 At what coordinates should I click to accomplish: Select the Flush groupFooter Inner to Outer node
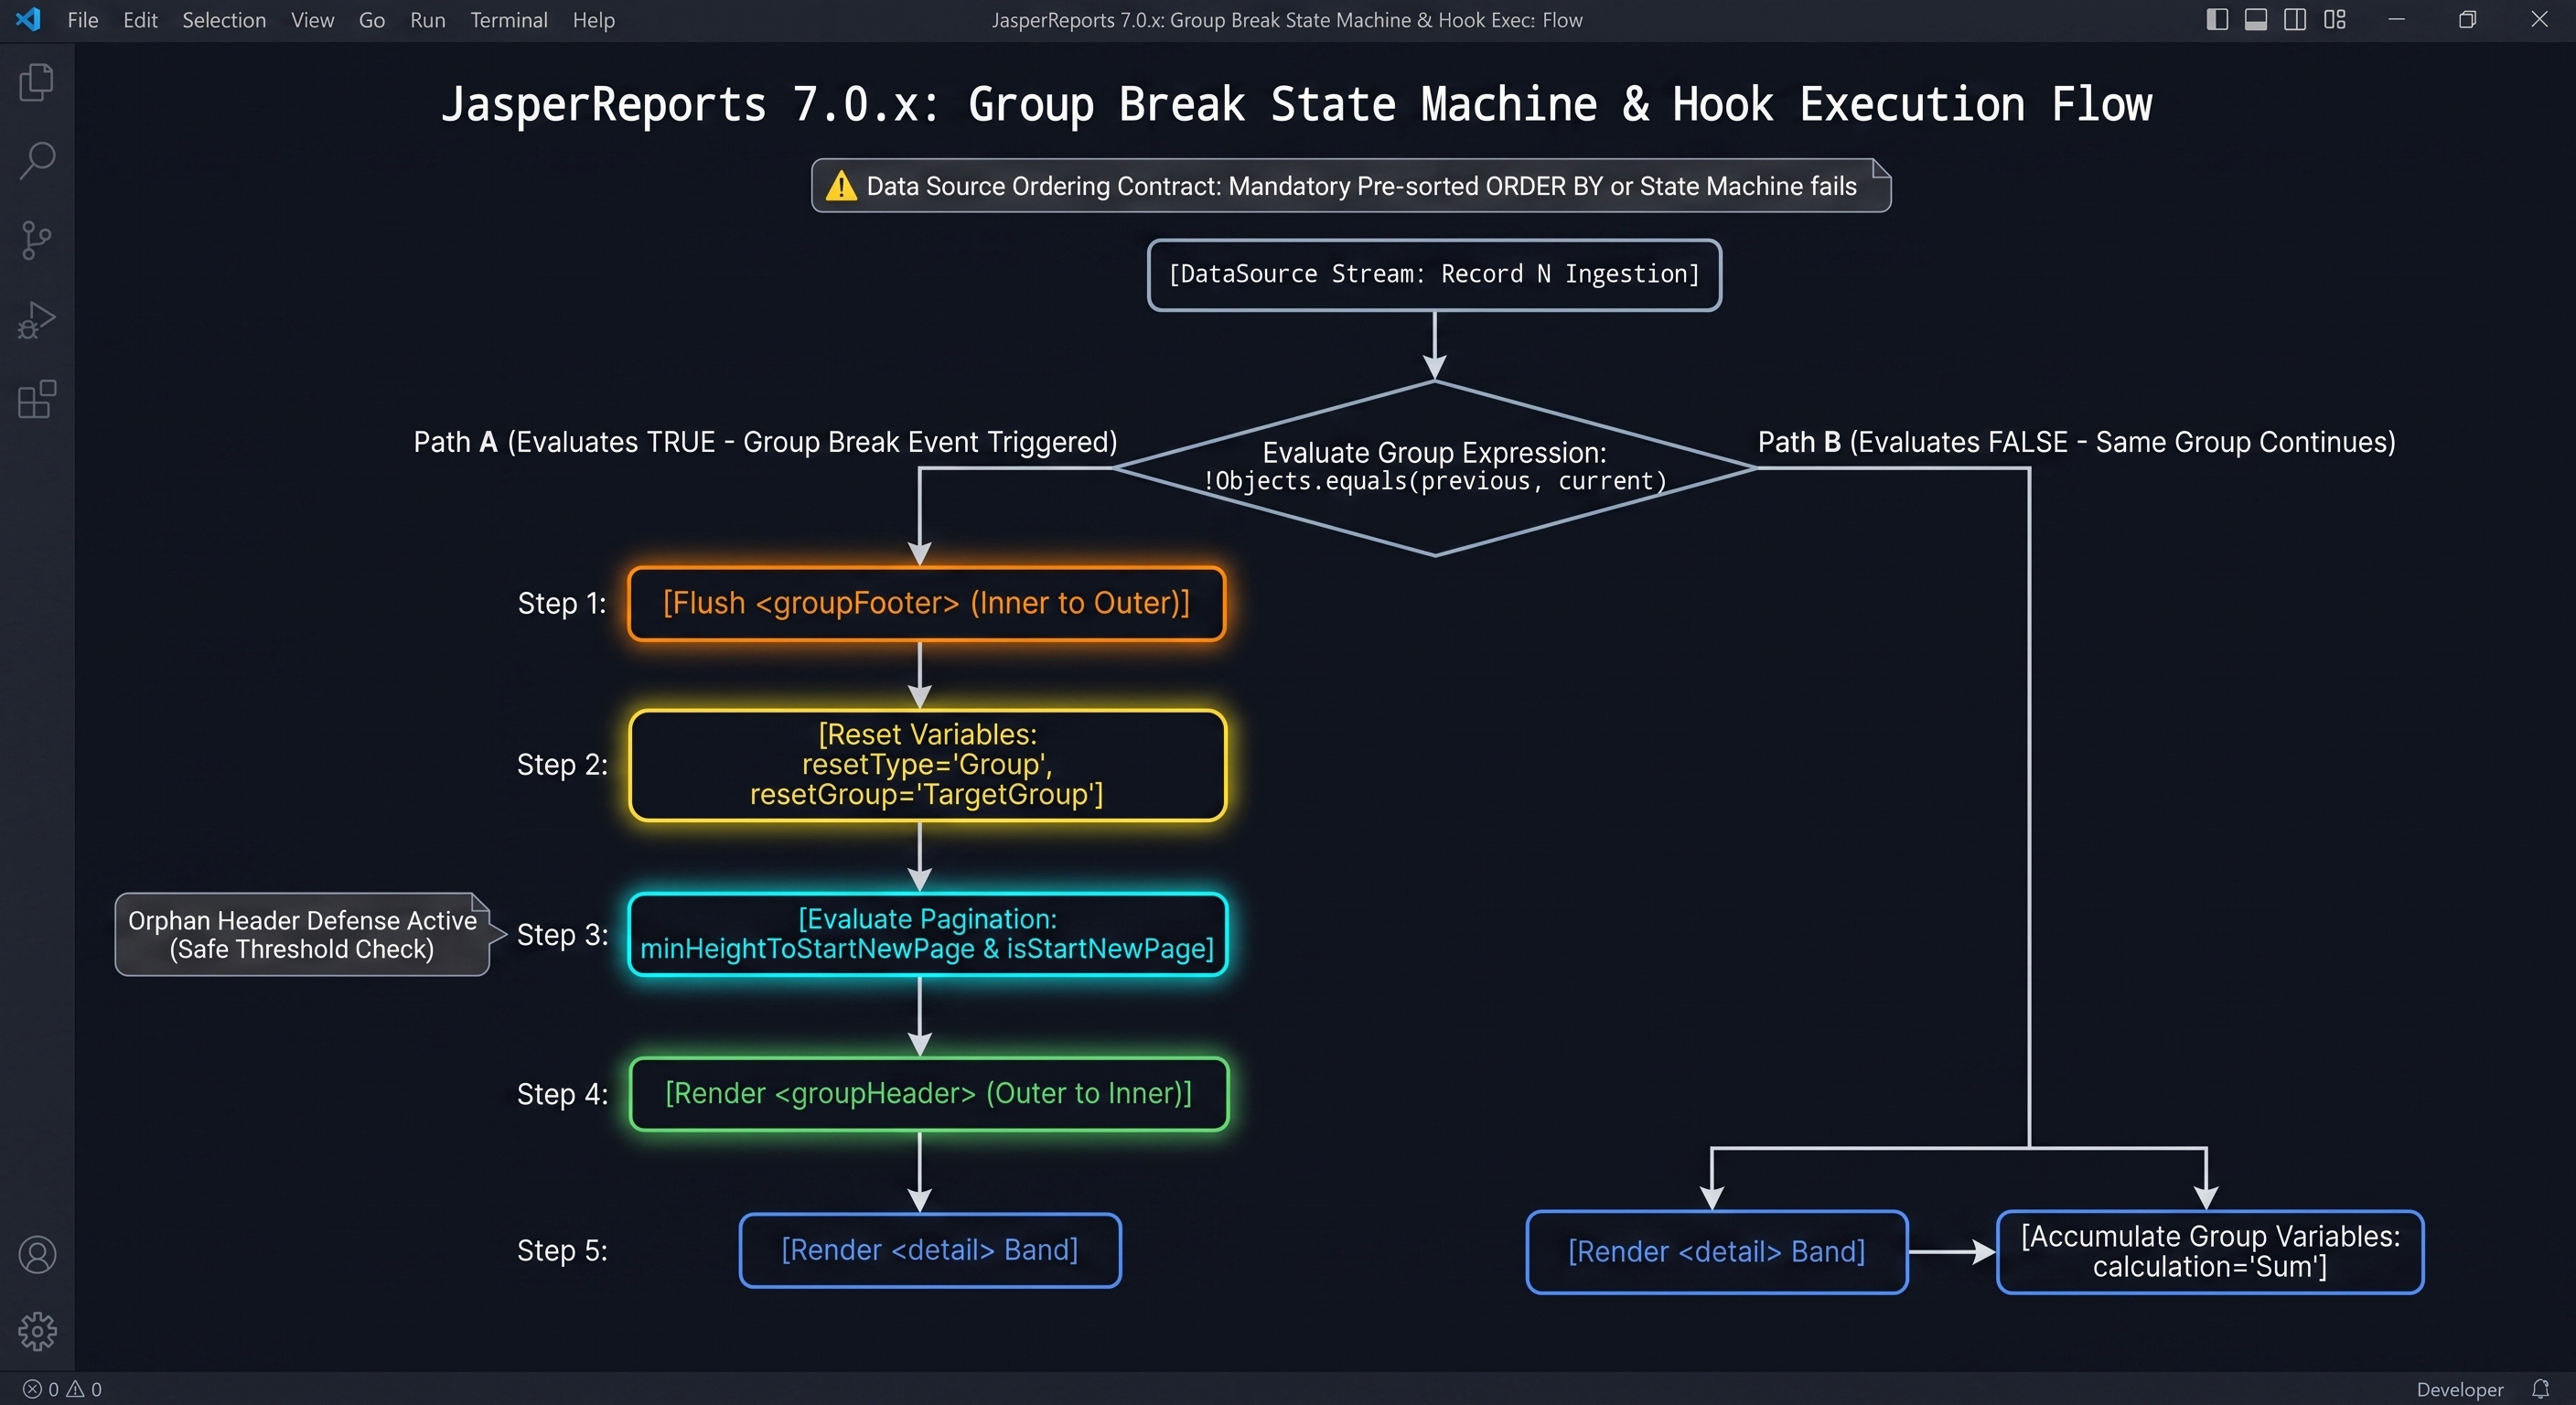(x=926, y=603)
